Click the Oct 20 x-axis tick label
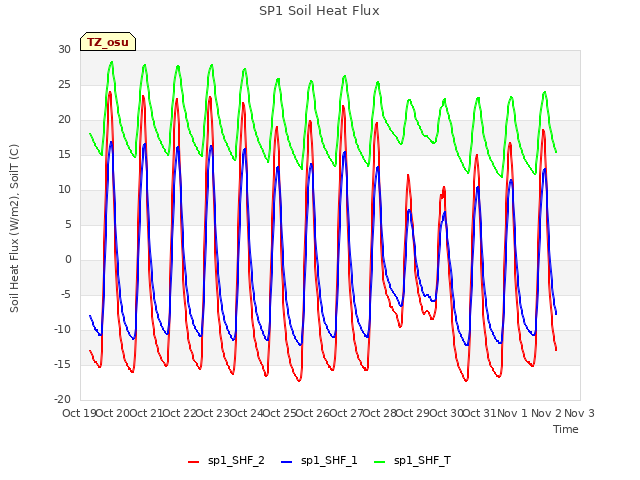This screenshot has height=480, width=640. coord(113,413)
